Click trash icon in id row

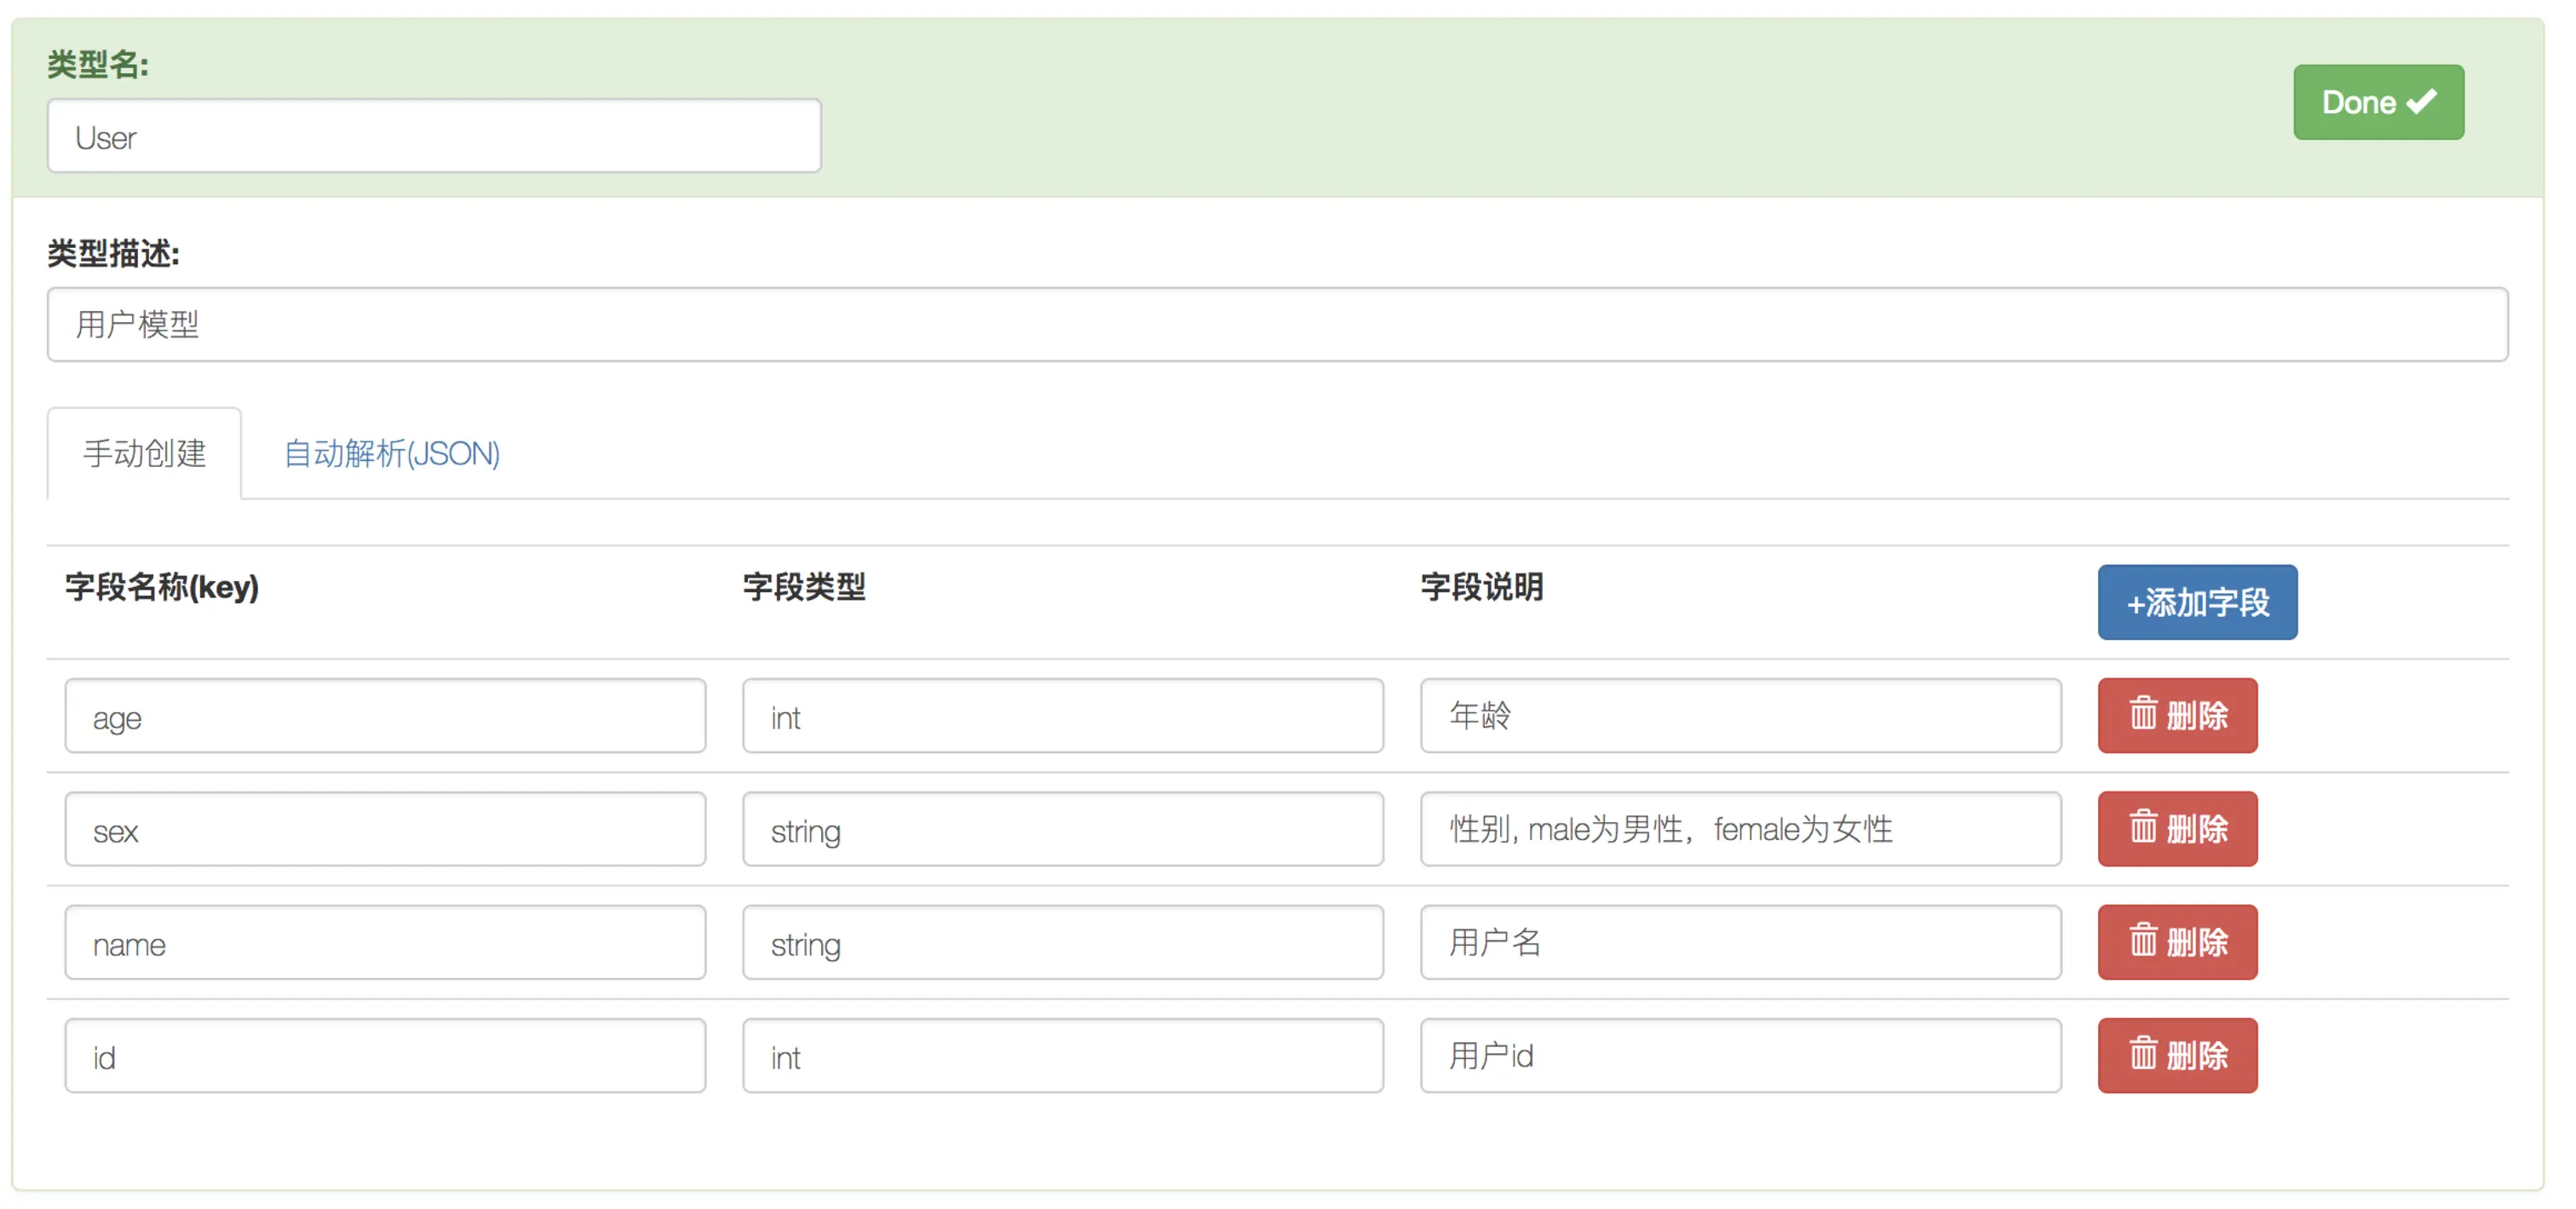[2142, 1054]
